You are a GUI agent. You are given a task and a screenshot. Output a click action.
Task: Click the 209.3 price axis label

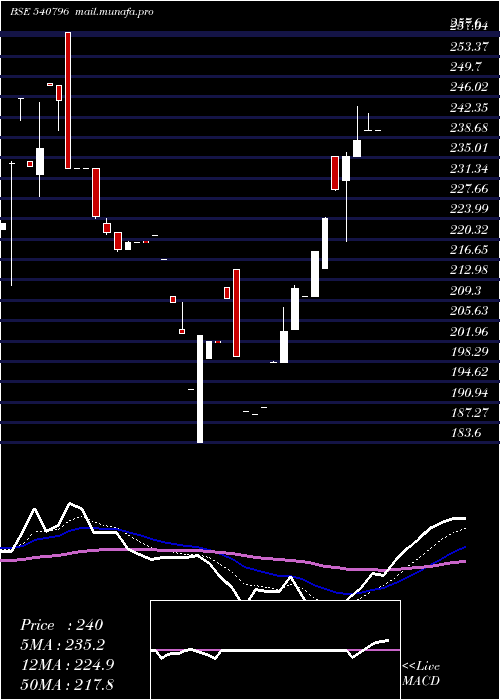pos(466,291)
